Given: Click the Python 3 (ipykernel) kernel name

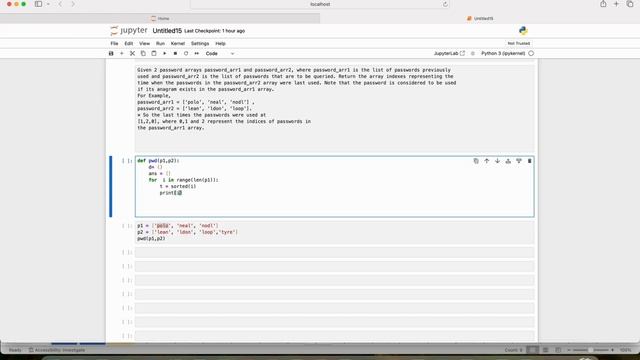Looking at the screenshot, I should coord(503,53).
